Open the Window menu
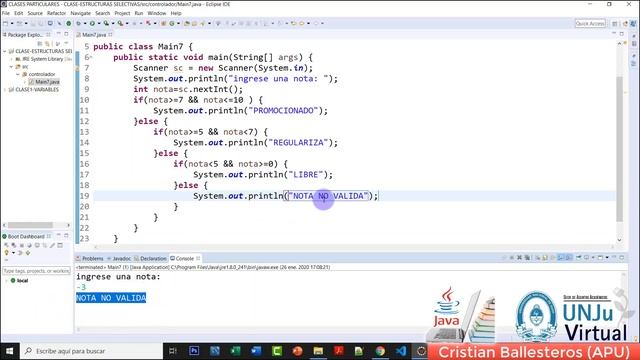Screen dimensions: 640x360 point(157,13)
